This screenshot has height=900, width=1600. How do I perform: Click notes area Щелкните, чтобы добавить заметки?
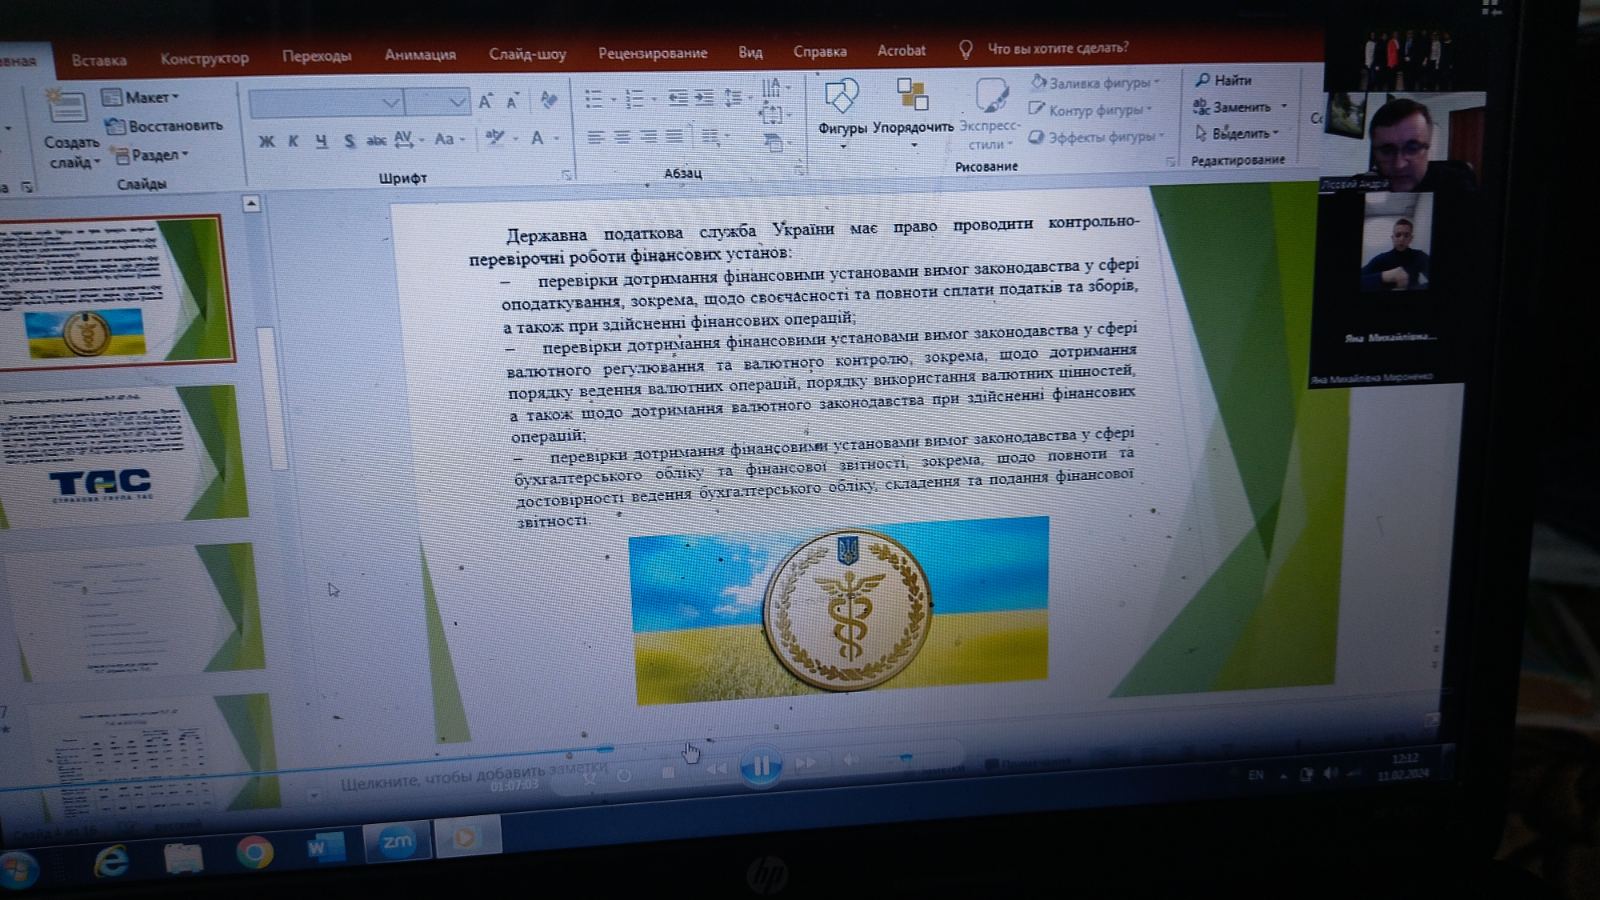tap(473, 775)
